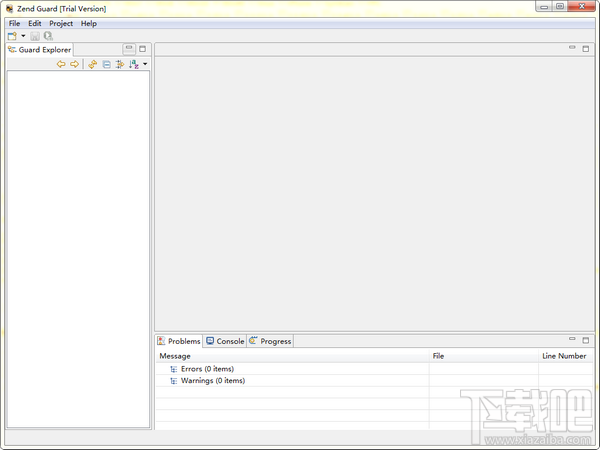Open the Guard Explorer view menu dropdown
This screenshot has height=450, width=600.
click(x=145, y=64)
